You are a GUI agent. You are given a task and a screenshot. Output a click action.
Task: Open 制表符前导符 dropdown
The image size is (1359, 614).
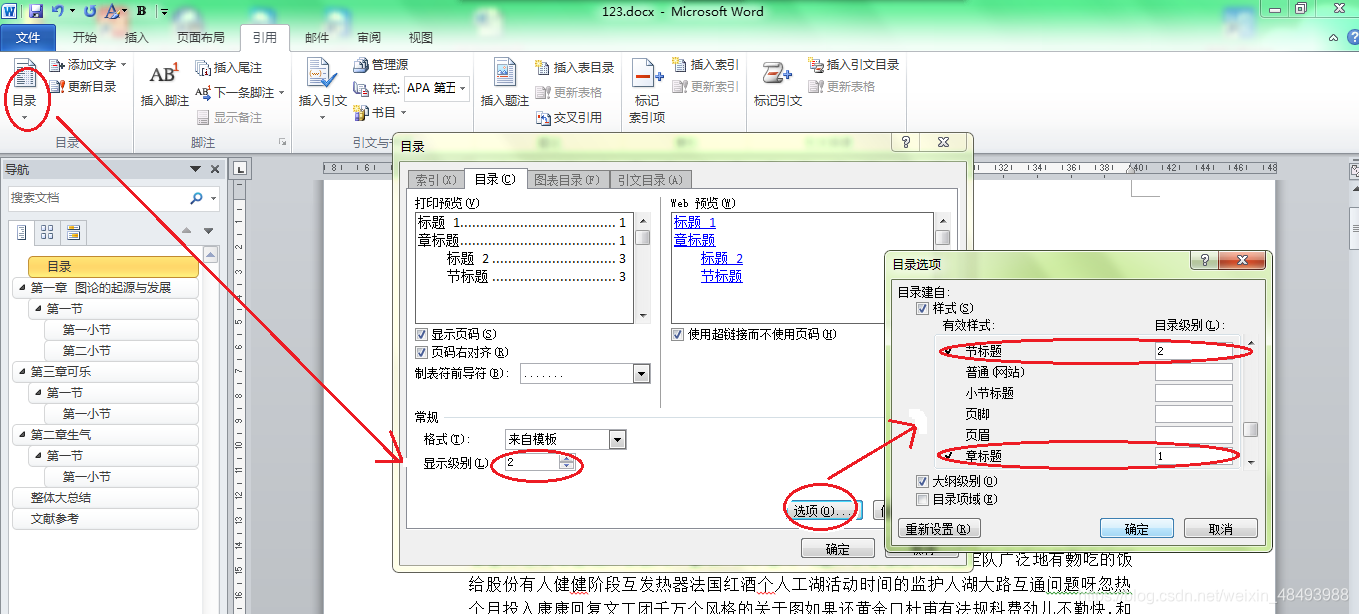point(641,374)
